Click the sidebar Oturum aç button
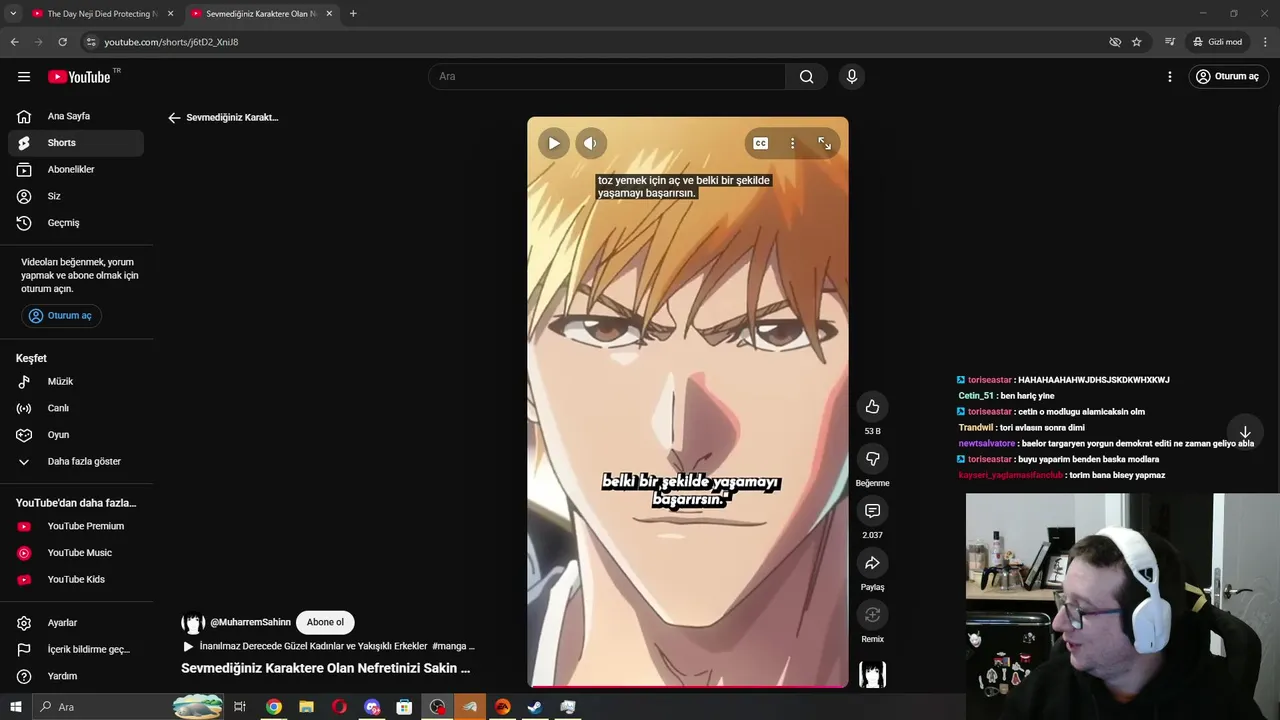 click(x=61, y=316)
